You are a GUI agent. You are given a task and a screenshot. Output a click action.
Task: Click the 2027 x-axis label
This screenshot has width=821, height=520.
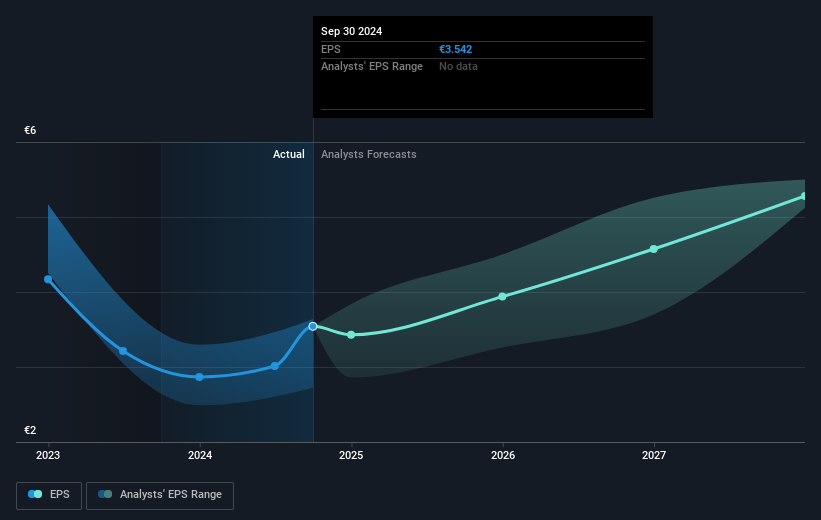(654, 456)
